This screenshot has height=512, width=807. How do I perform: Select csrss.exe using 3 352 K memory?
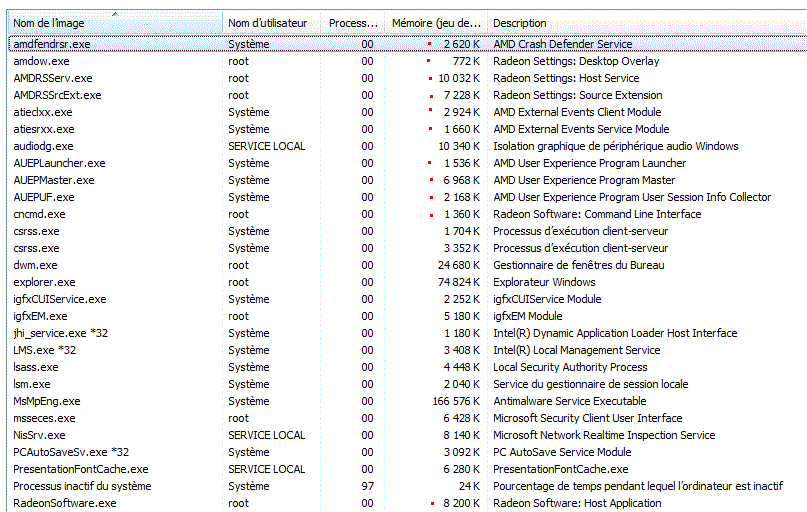pyautogui.click(x=36, y=248)
